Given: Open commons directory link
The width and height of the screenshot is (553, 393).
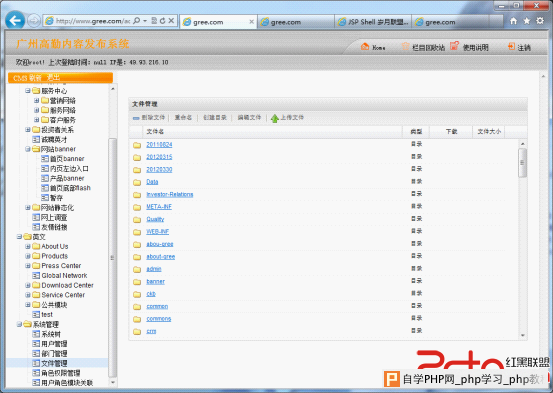Looking at the screenshot, I should [x=159, y=319].
